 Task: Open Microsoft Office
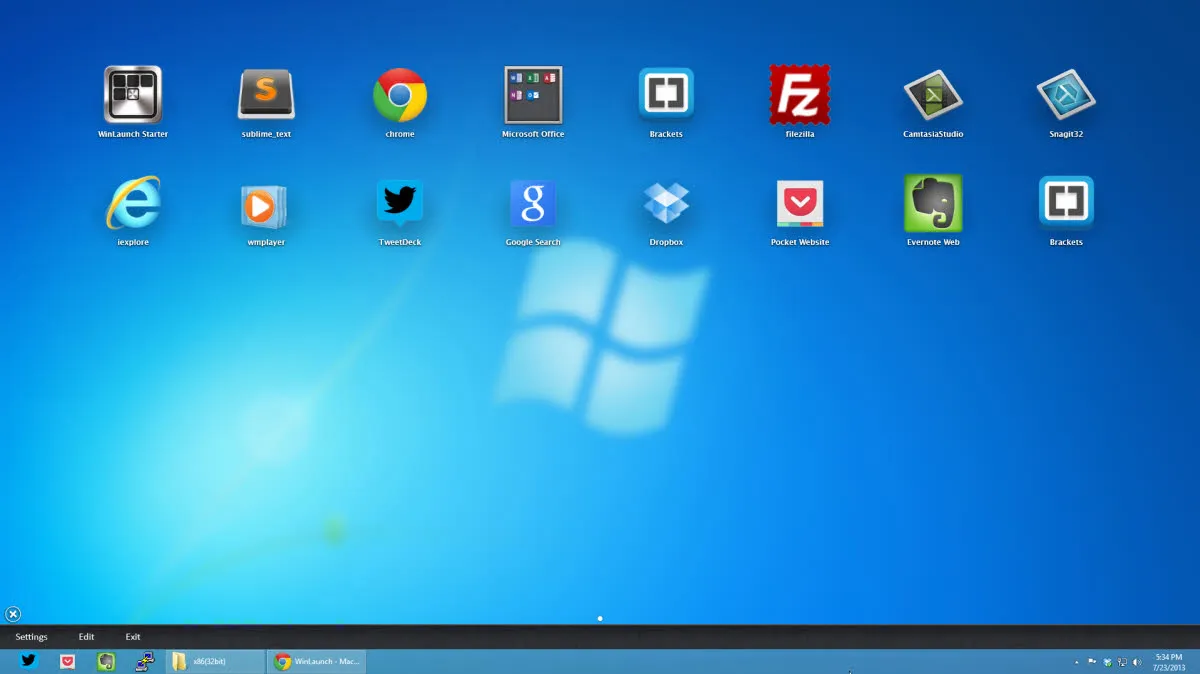coord(532,95)
